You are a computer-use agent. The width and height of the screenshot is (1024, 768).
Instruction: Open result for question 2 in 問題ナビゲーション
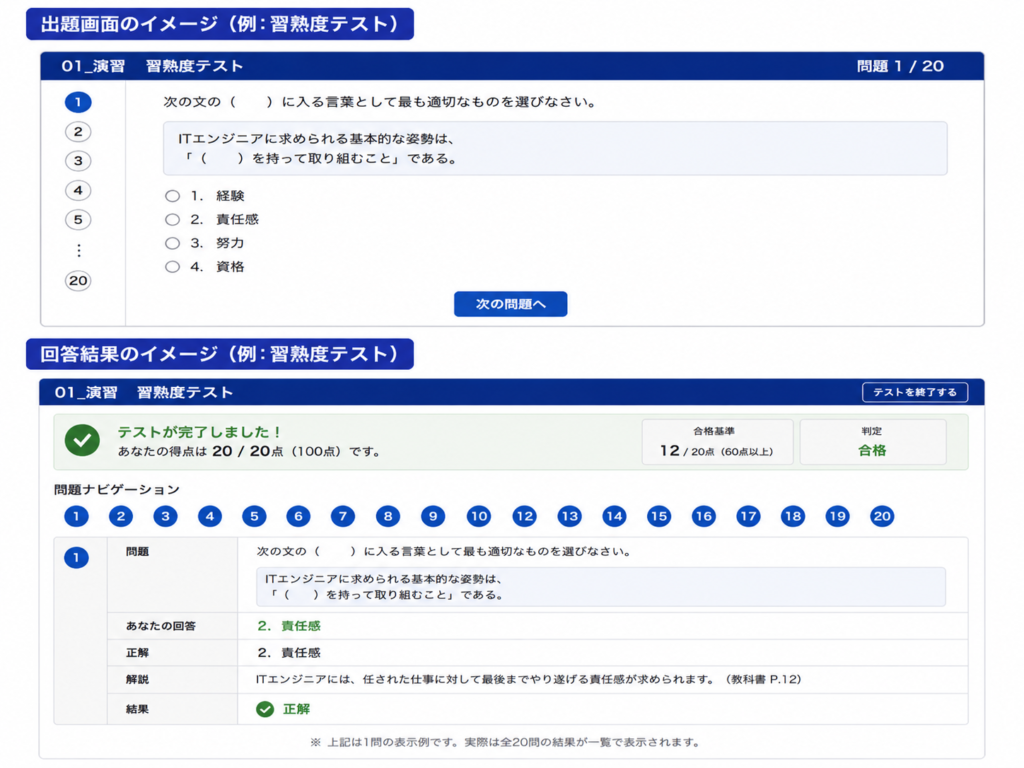point(121,517)
